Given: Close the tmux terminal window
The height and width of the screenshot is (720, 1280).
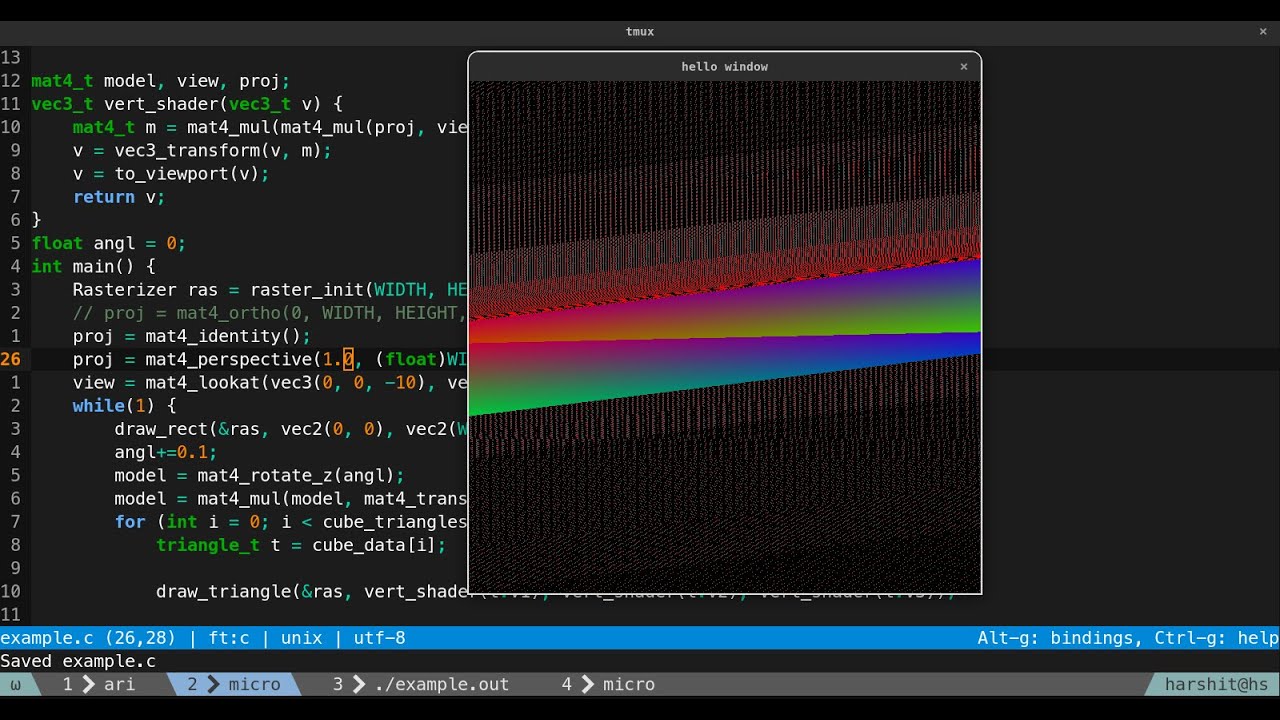Looking at the screenshot, I should [x=1263, y=31].
